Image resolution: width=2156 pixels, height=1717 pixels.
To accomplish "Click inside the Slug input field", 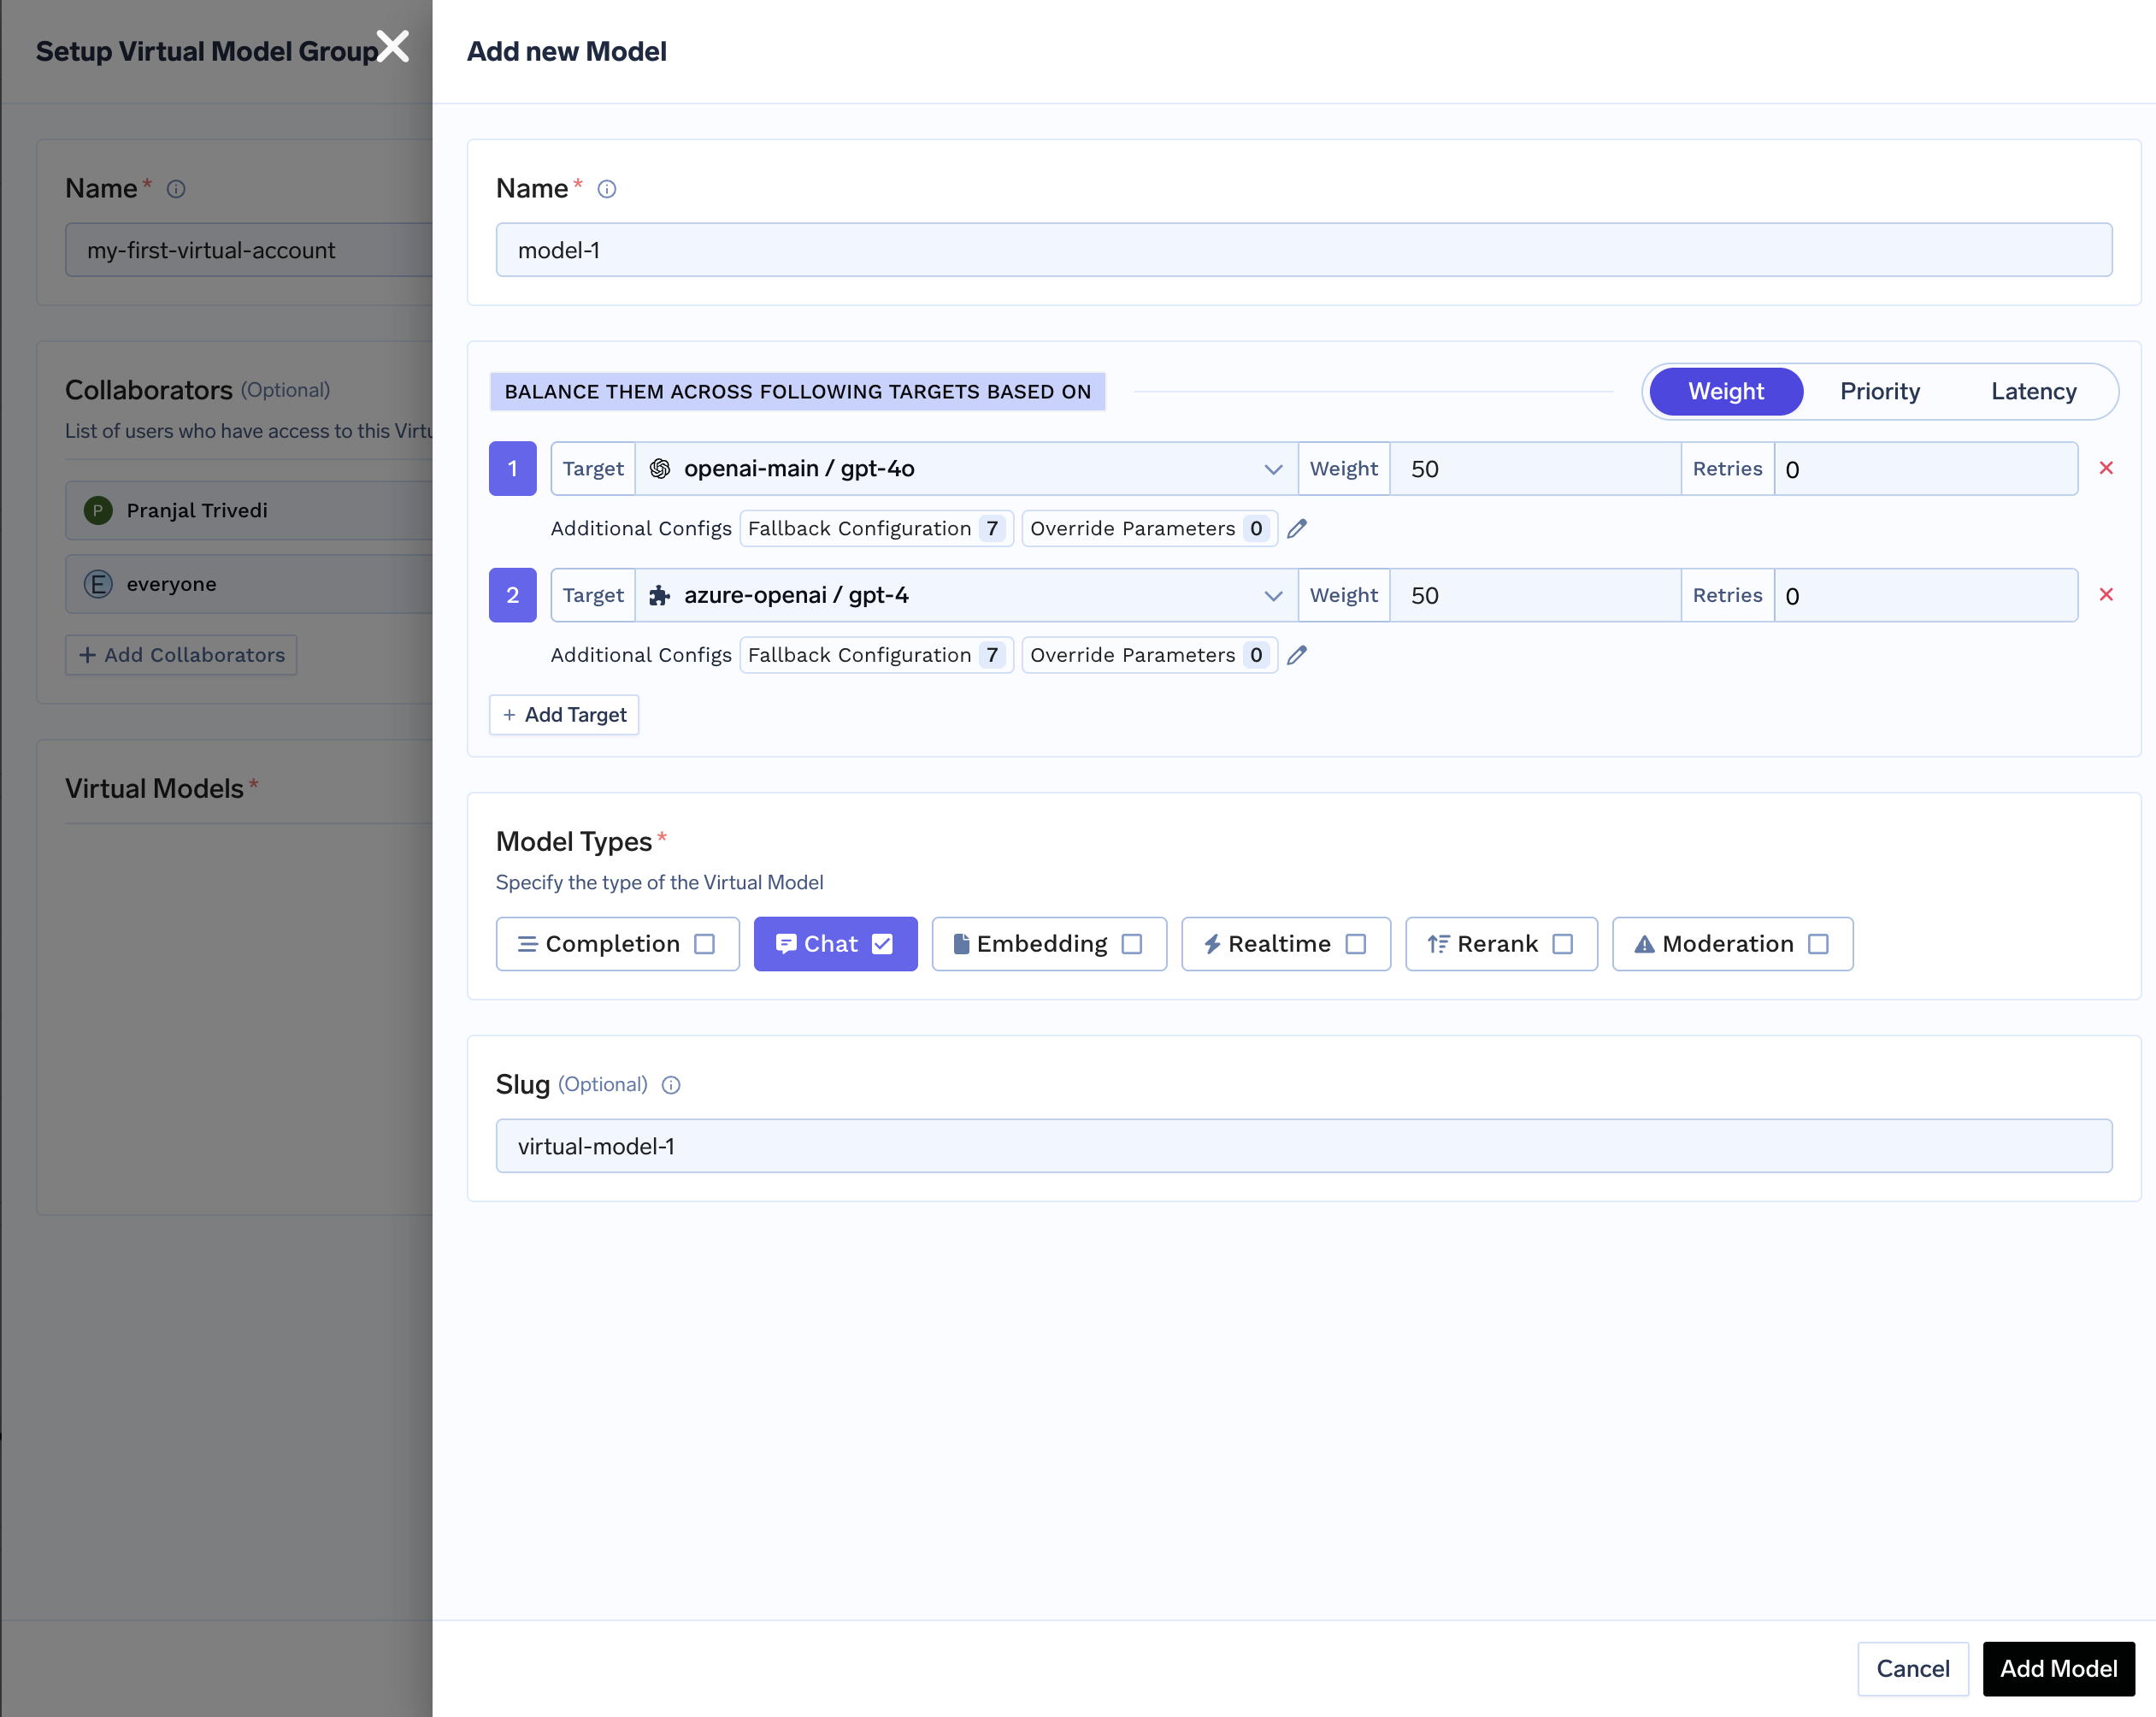I will click(1300, 1146).
